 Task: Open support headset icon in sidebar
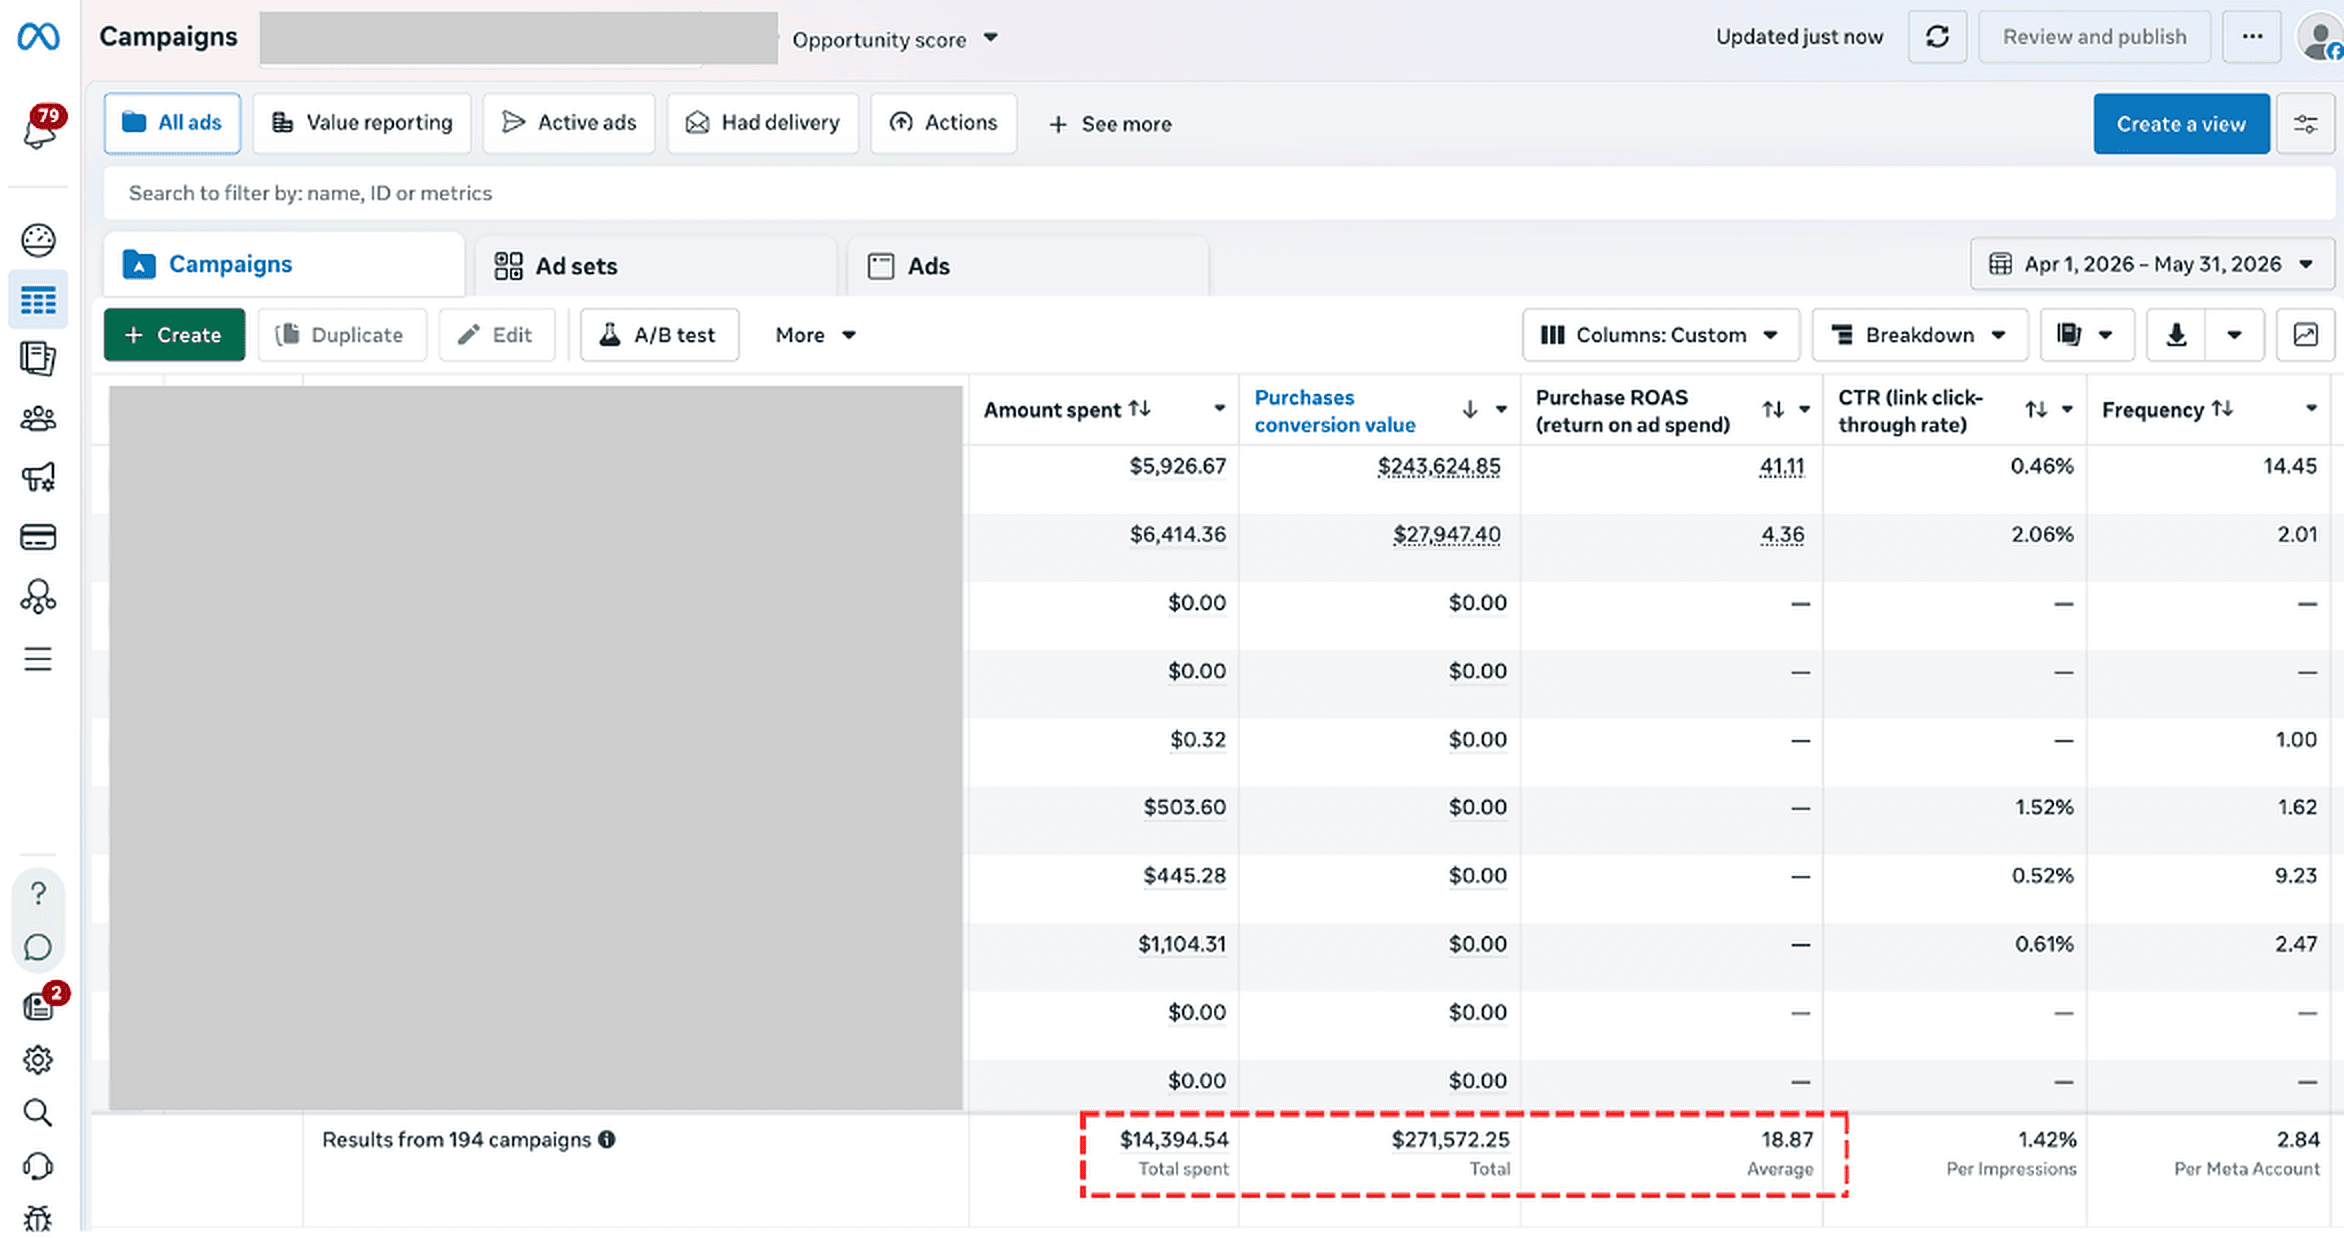38,1167
